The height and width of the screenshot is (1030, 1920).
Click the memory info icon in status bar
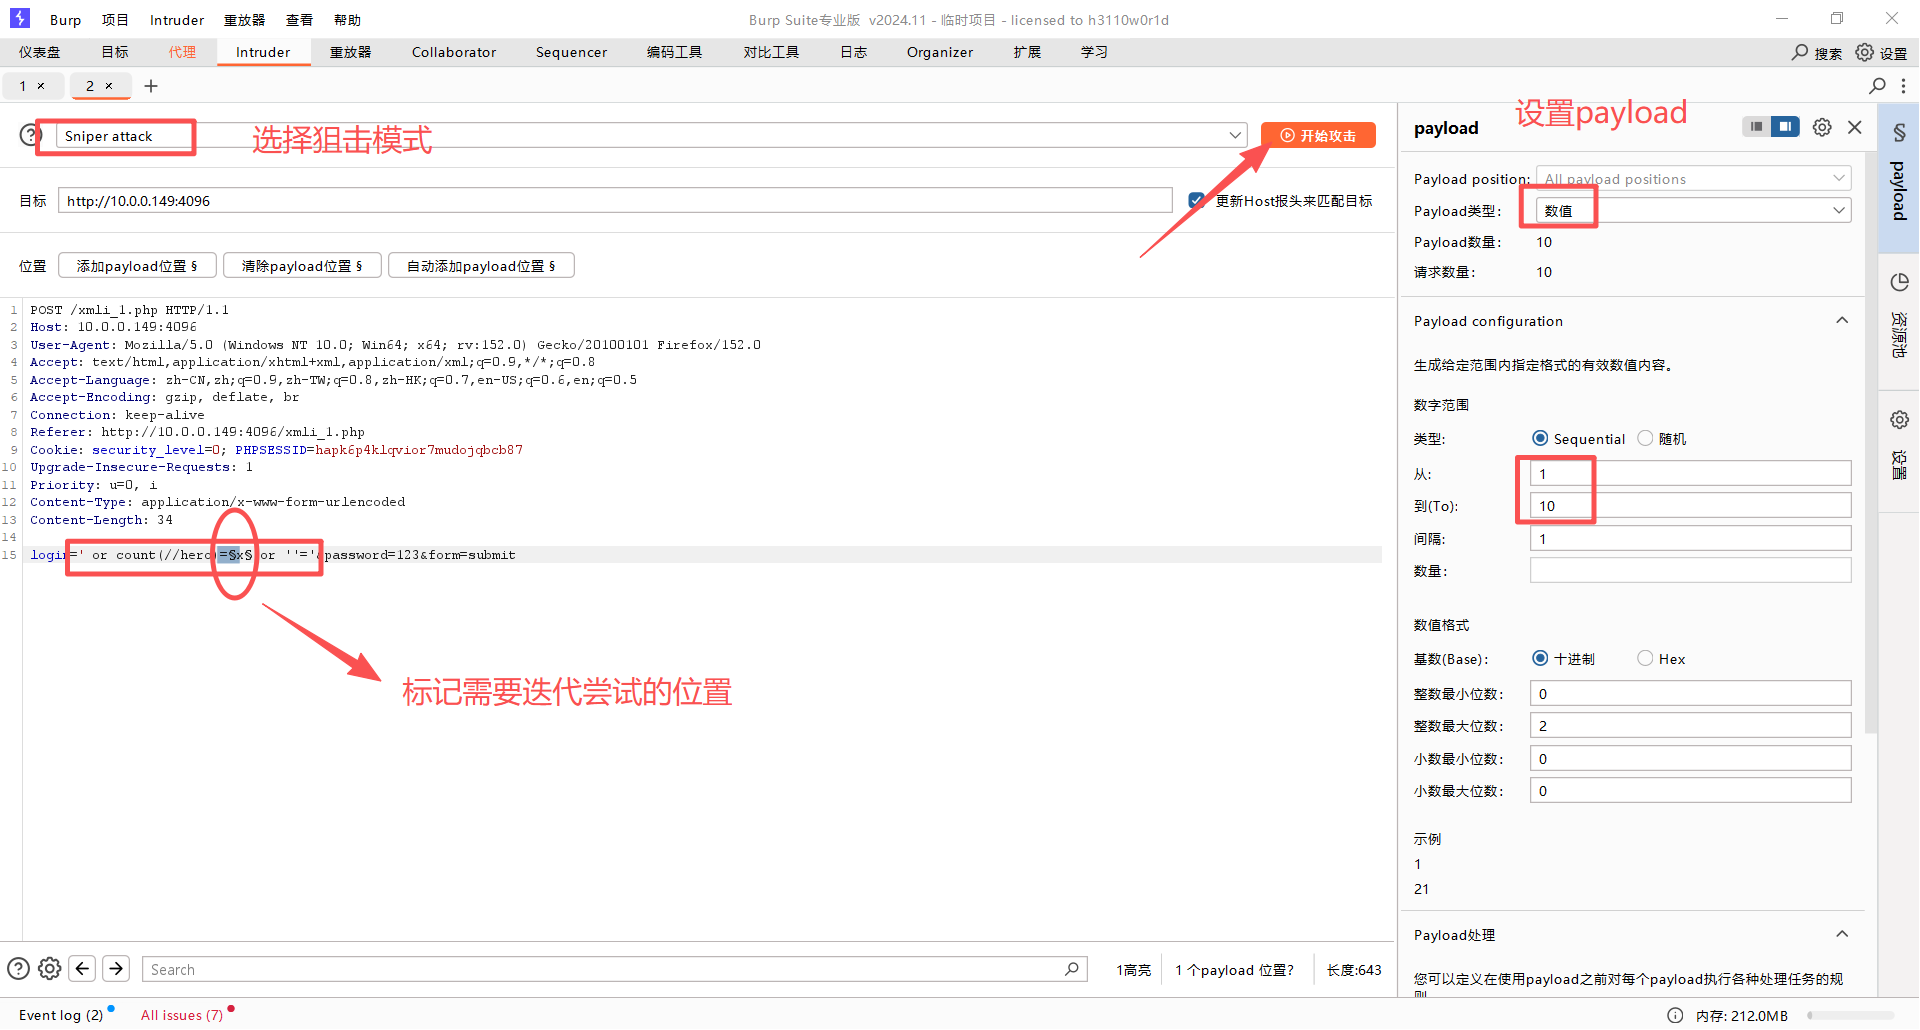1675,1015
